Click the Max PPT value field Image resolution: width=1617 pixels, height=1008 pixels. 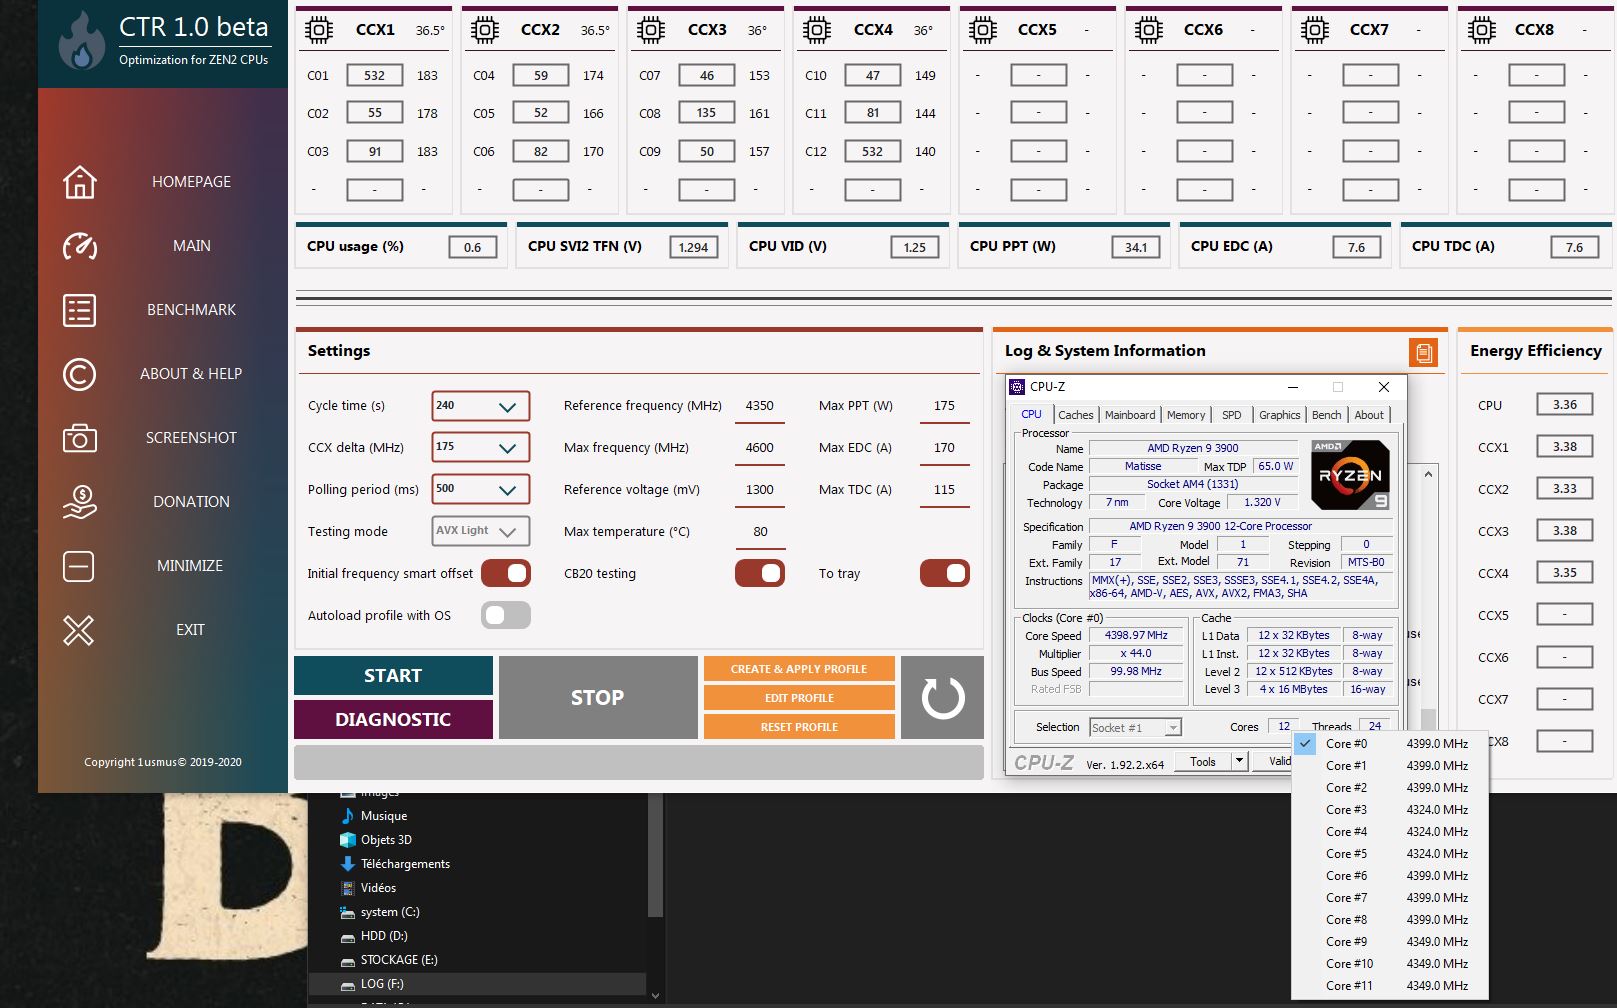tap(944, 406)
